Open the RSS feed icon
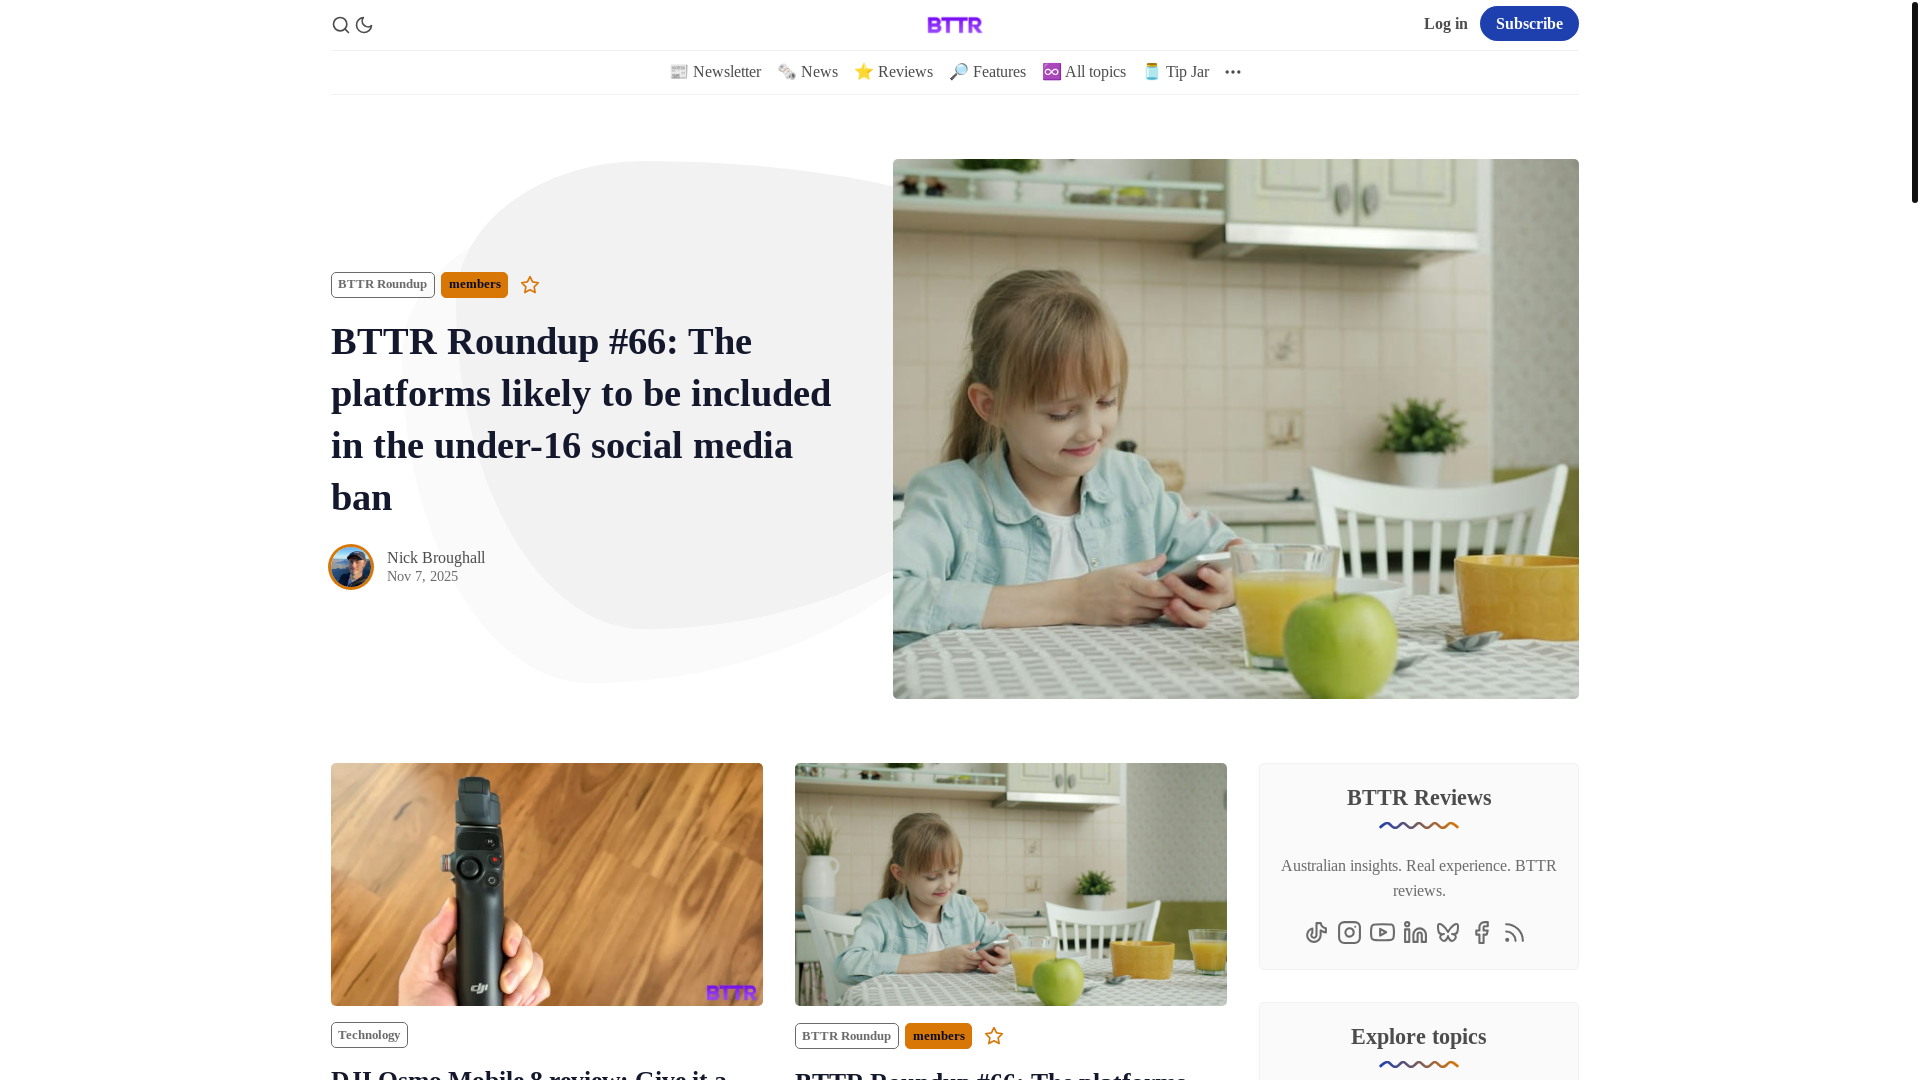1920x1080 pixels. click(x=1514, y=932)
